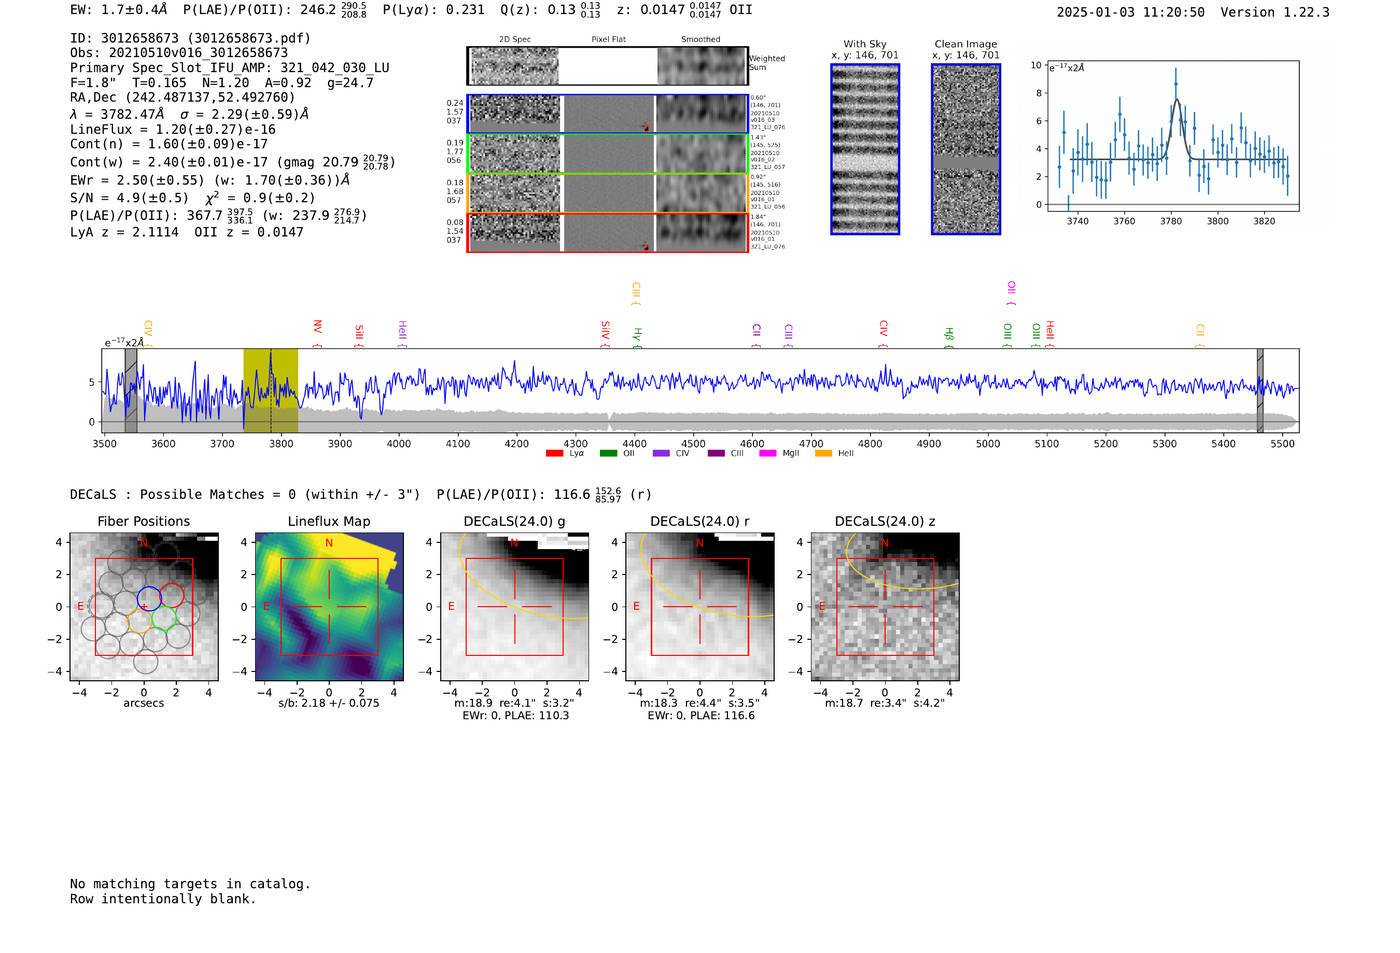Click the gray hatched band near 3550 Å
Image resolution: width=1400 pixels, height=953 pixels.
pyautogui.click(x=131, y=391)
